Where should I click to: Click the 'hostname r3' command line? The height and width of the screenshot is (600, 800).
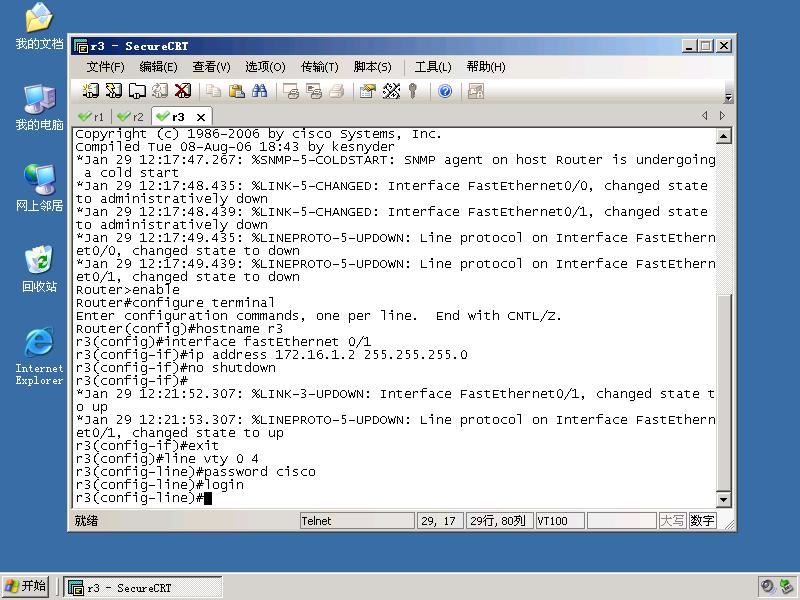coord(179,329)
